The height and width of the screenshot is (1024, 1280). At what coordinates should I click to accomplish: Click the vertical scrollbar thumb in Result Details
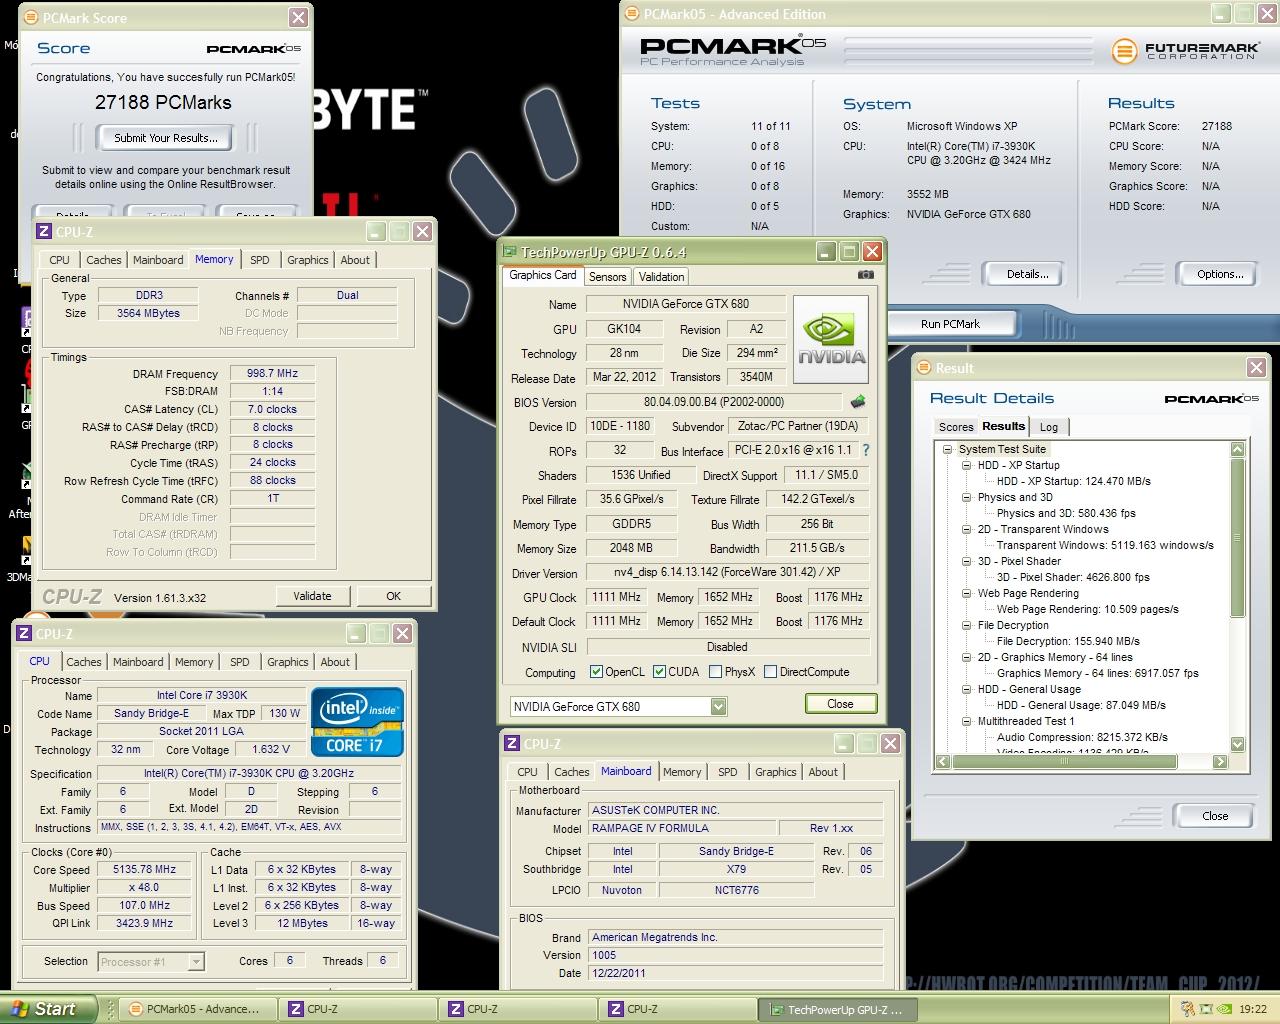pos(1237,537)
